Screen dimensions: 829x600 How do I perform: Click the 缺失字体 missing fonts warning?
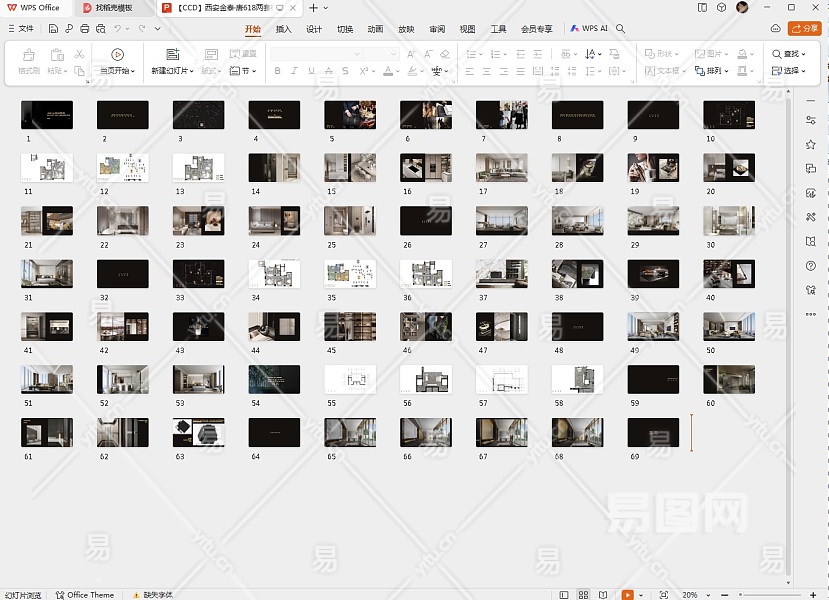153,594
